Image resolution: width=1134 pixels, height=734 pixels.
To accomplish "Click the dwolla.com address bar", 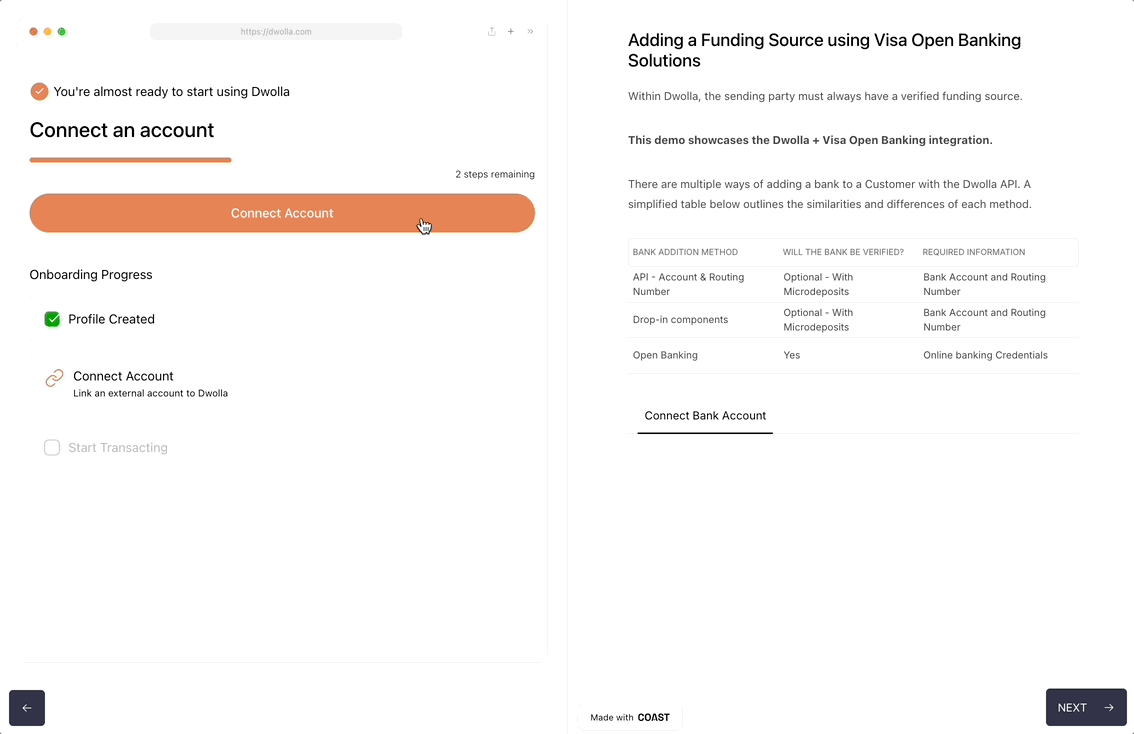I will tap(276, 32).
